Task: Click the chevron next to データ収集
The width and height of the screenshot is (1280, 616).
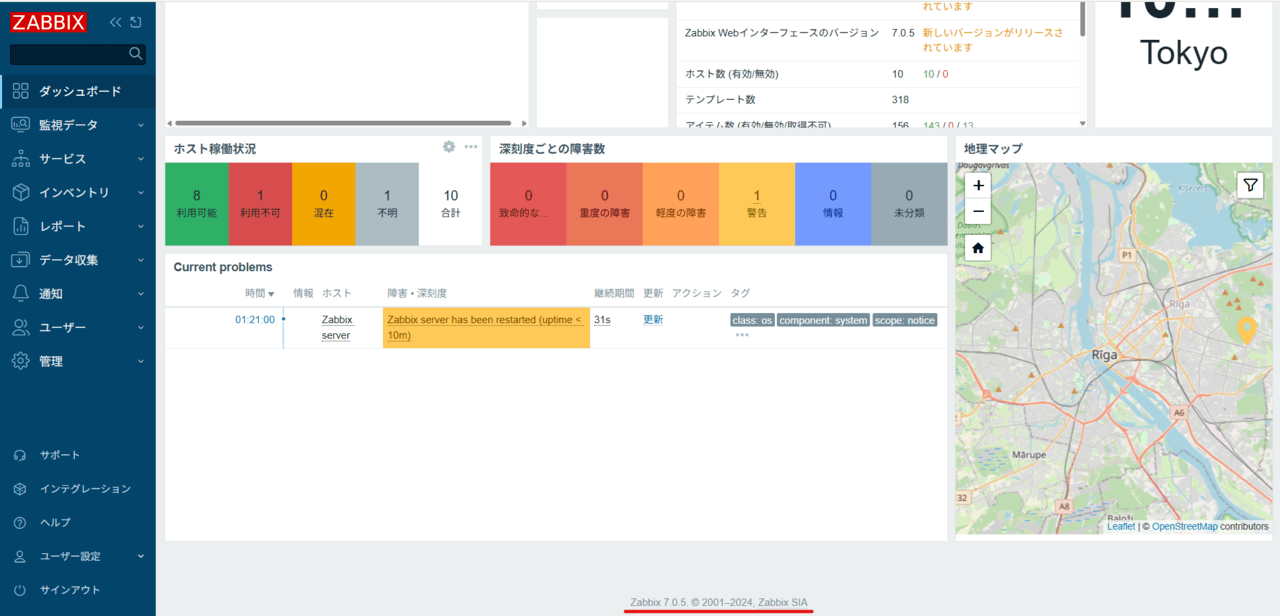Action: coord(141,260)
